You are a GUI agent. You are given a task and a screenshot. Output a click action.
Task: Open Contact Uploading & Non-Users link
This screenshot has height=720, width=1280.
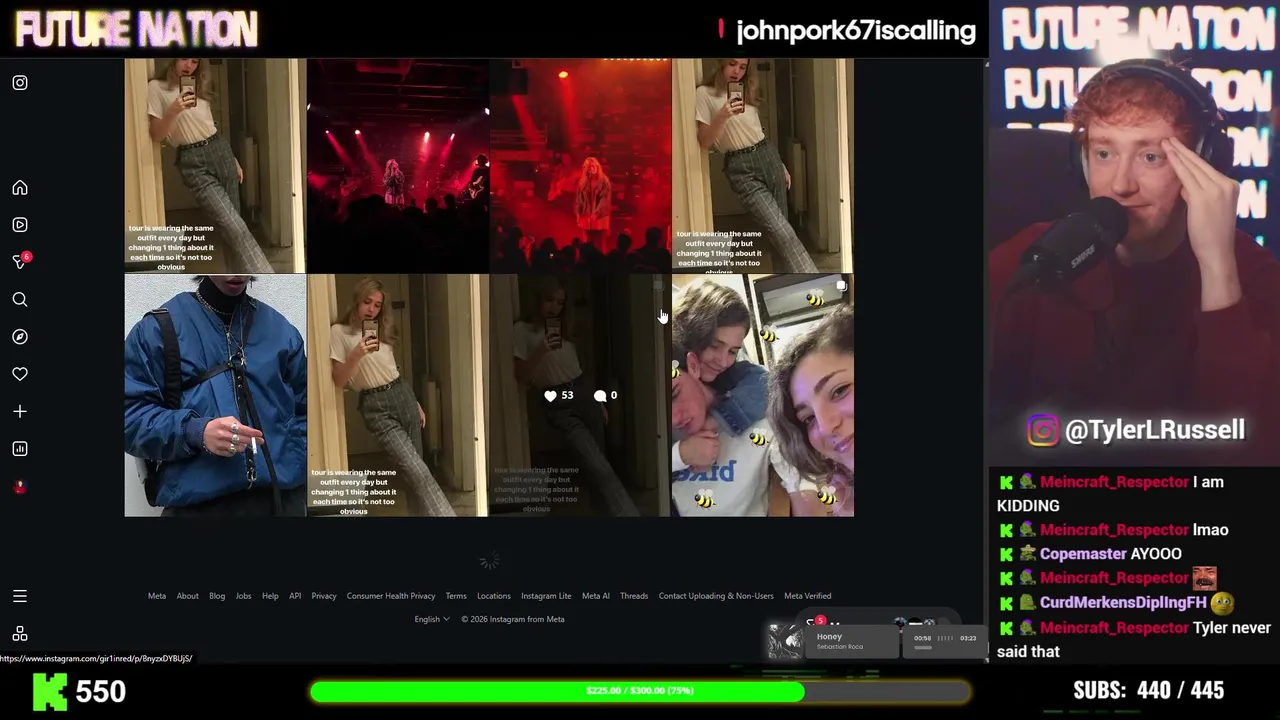[716, 596]
